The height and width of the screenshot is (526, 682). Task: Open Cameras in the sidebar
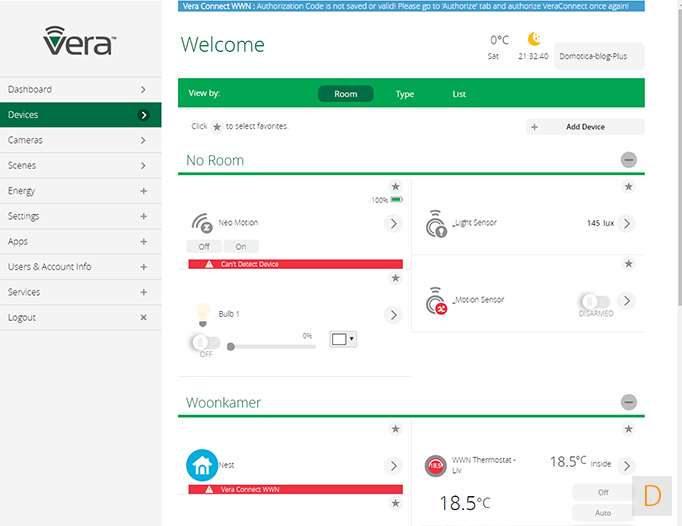80,140
